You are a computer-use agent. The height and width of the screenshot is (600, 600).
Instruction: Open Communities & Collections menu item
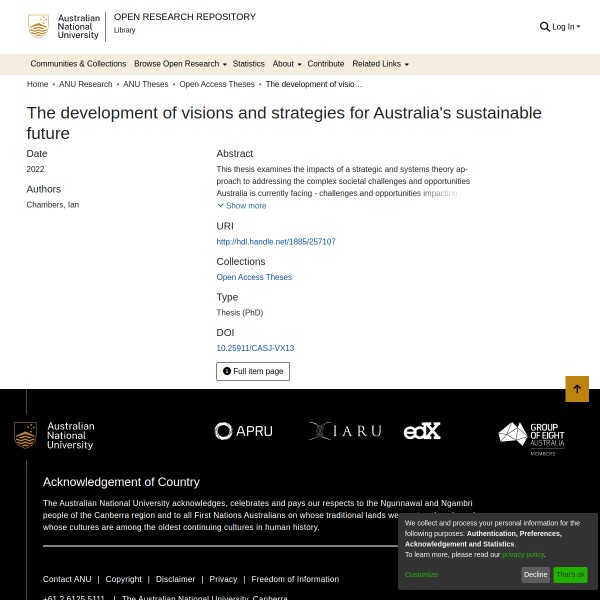click(78, 64)
